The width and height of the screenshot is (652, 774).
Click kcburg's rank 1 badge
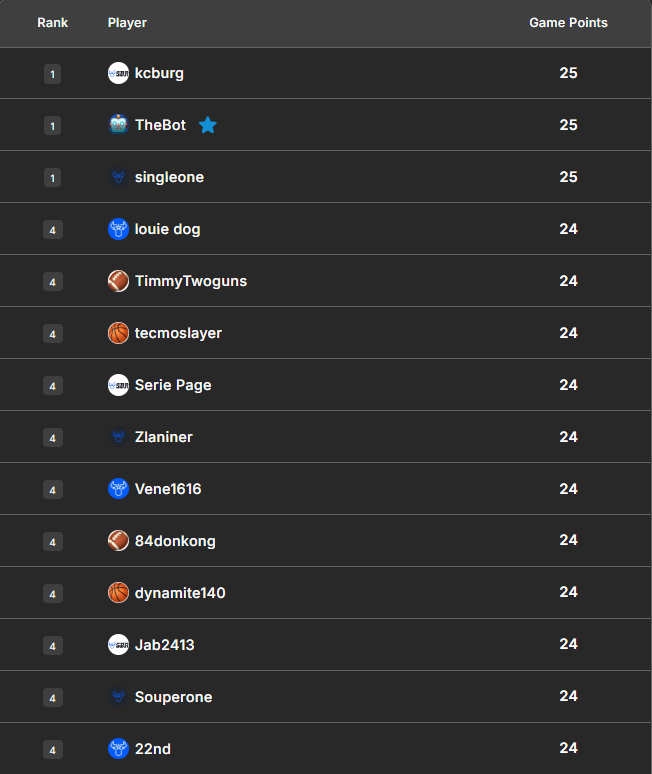[53, 74]
